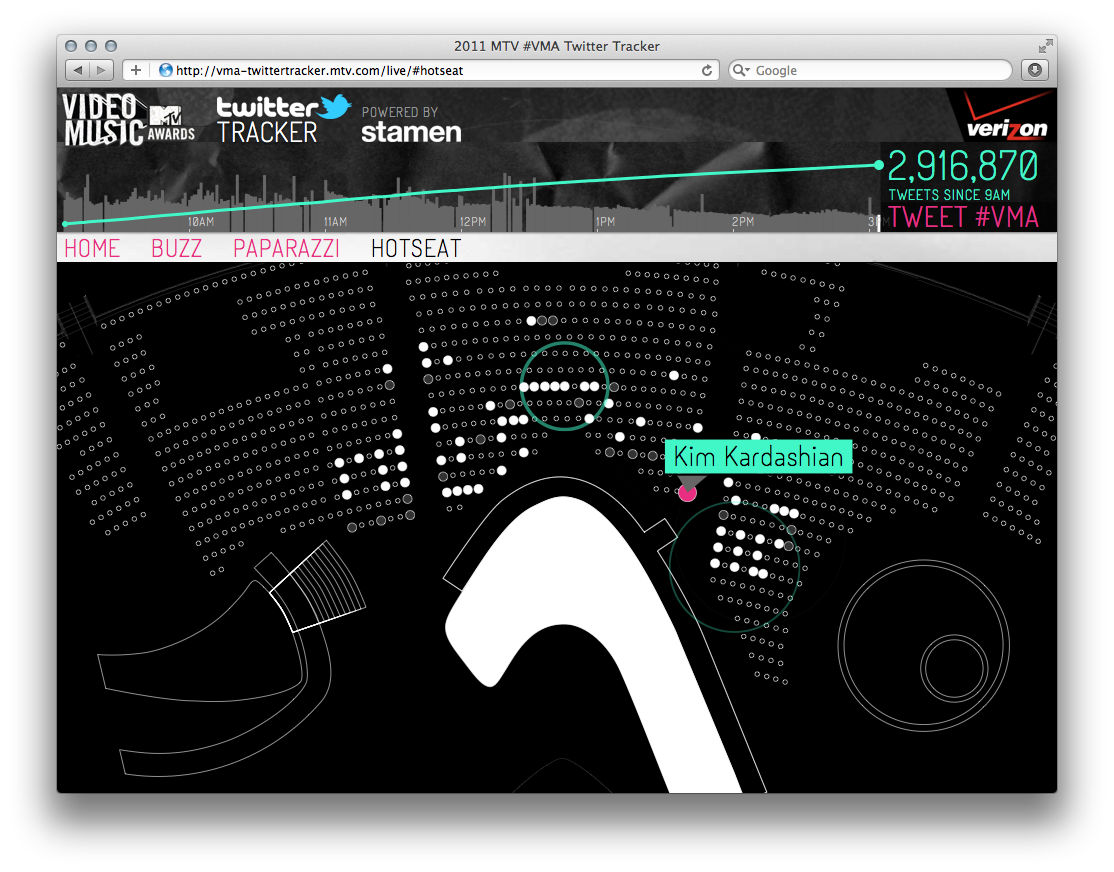Click the Safari forward arrow button
Image resolution: width=1114 pixels, height=872 pixels.
[102, 70]
